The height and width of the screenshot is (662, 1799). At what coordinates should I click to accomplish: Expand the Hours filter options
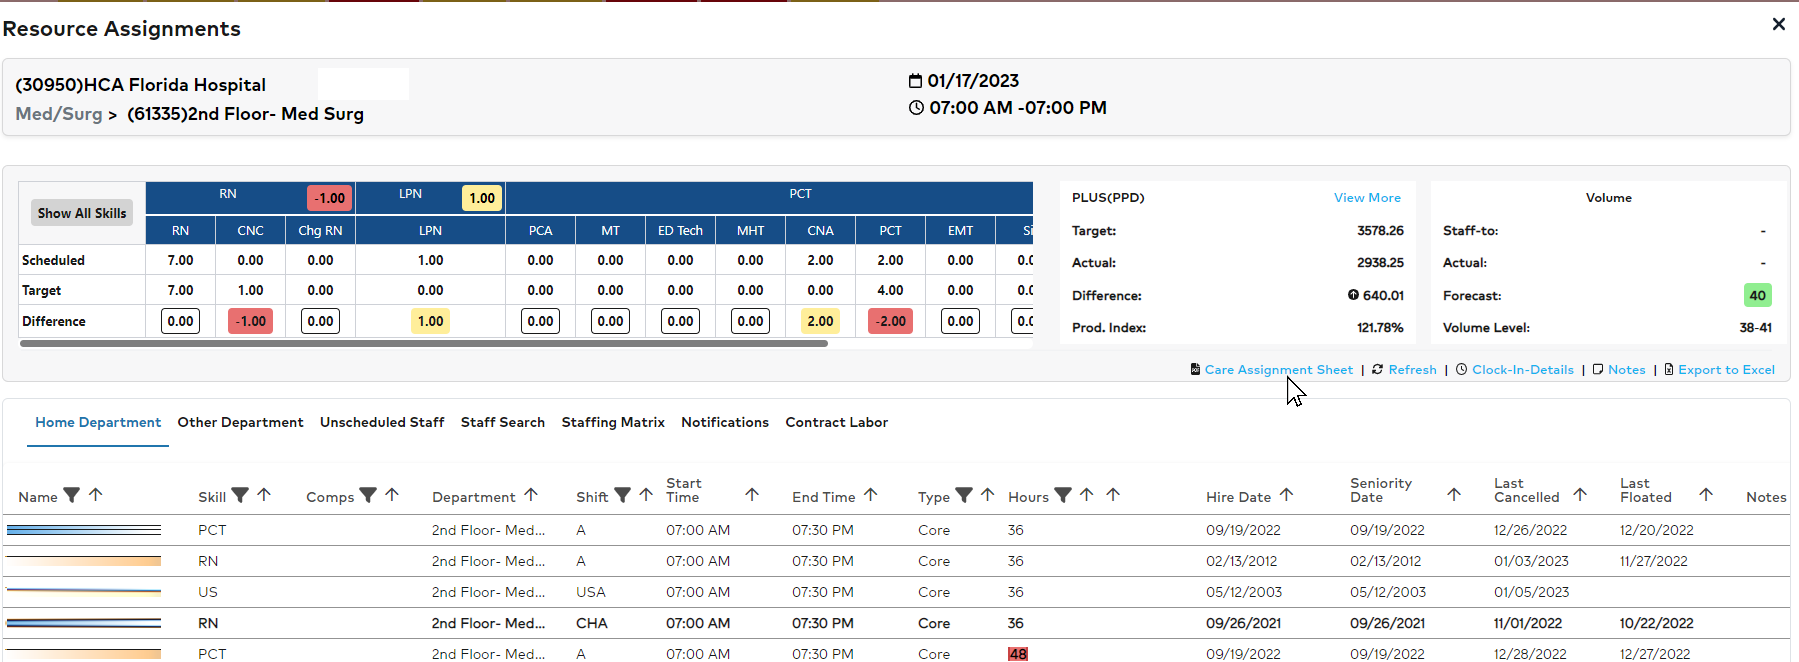[1063, 495]
